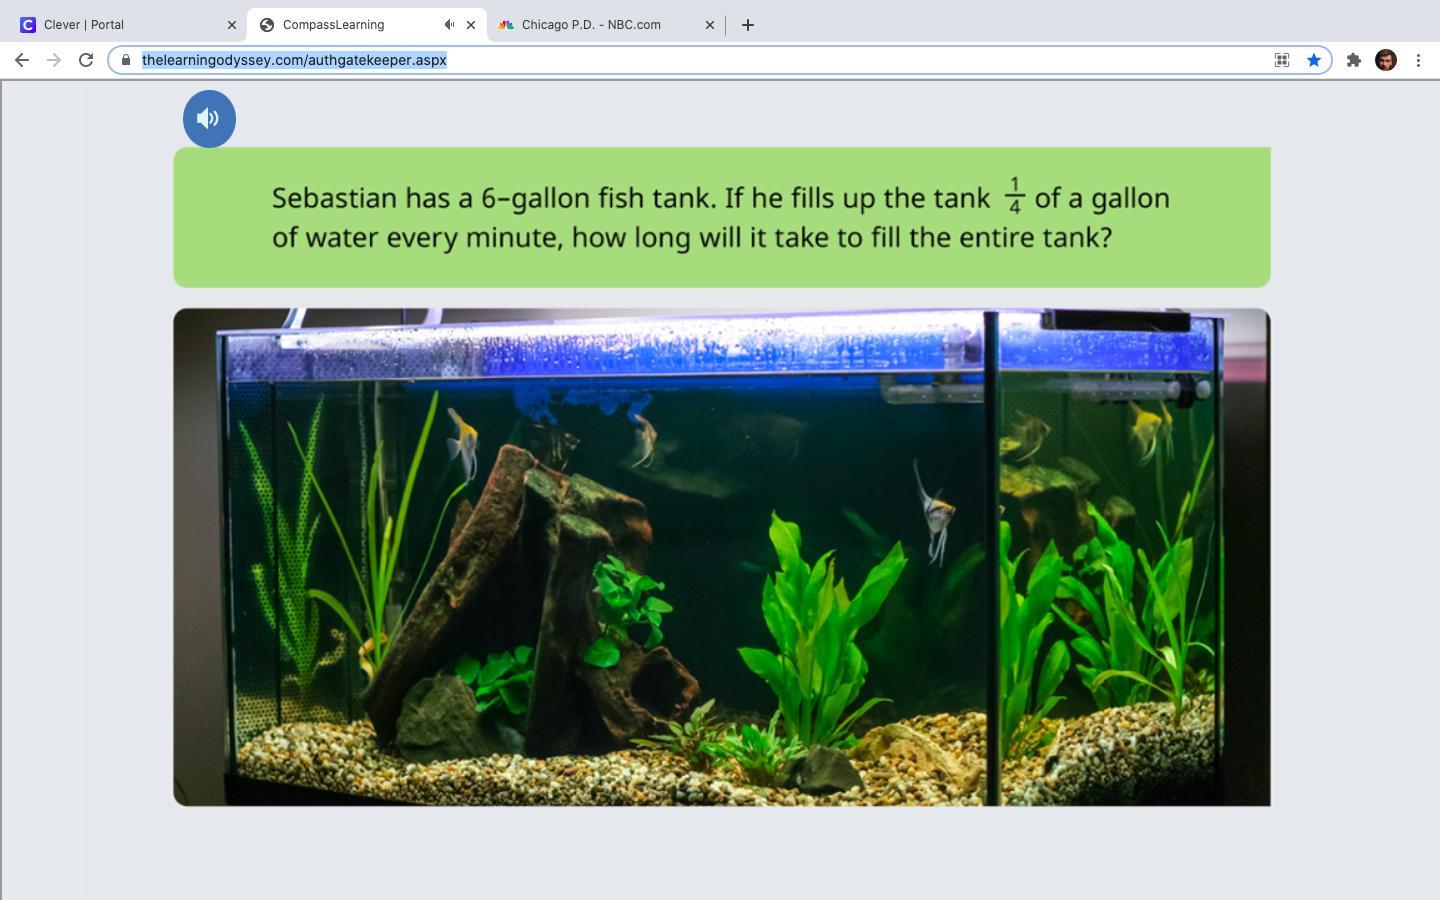
Task: Open the Chicago P.D. - NBC.com tab
Action: tap(606, 25)
